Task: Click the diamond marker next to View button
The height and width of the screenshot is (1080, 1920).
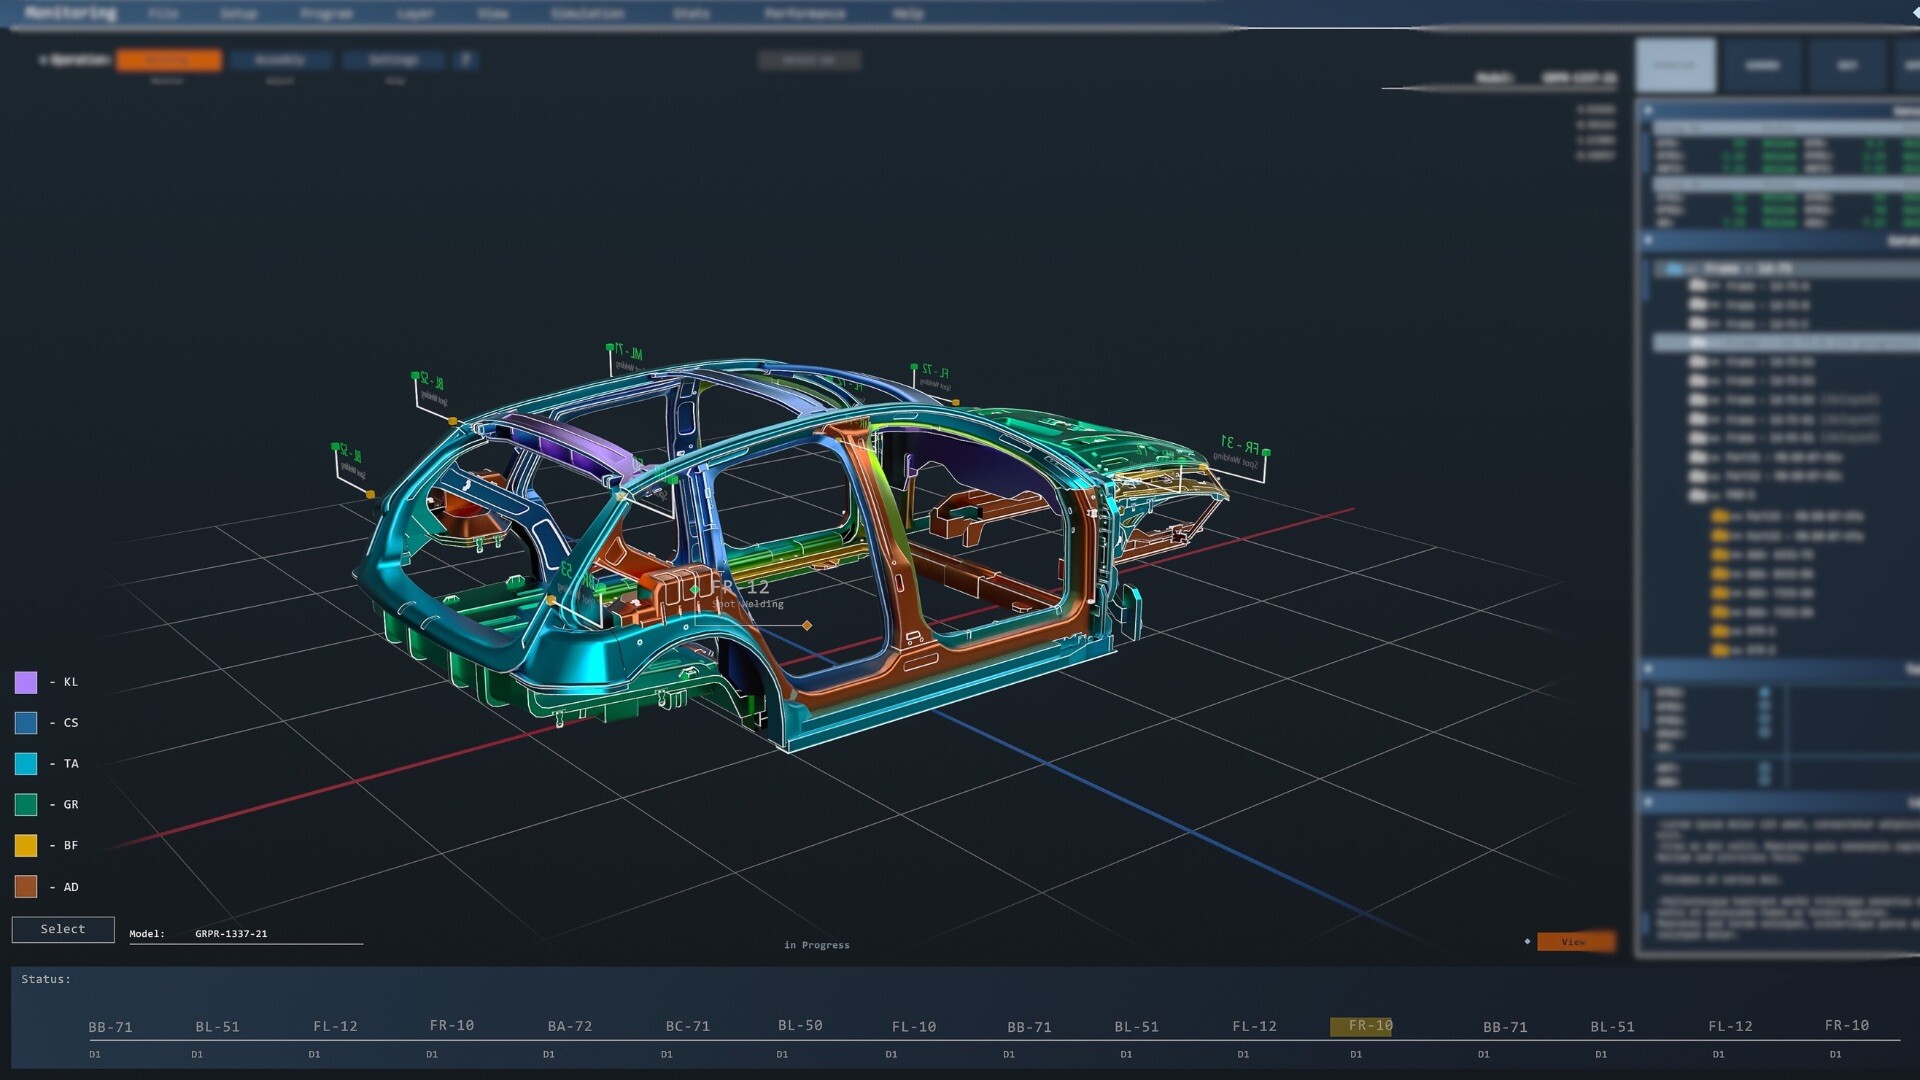Action: click(x=1527, y=941)
